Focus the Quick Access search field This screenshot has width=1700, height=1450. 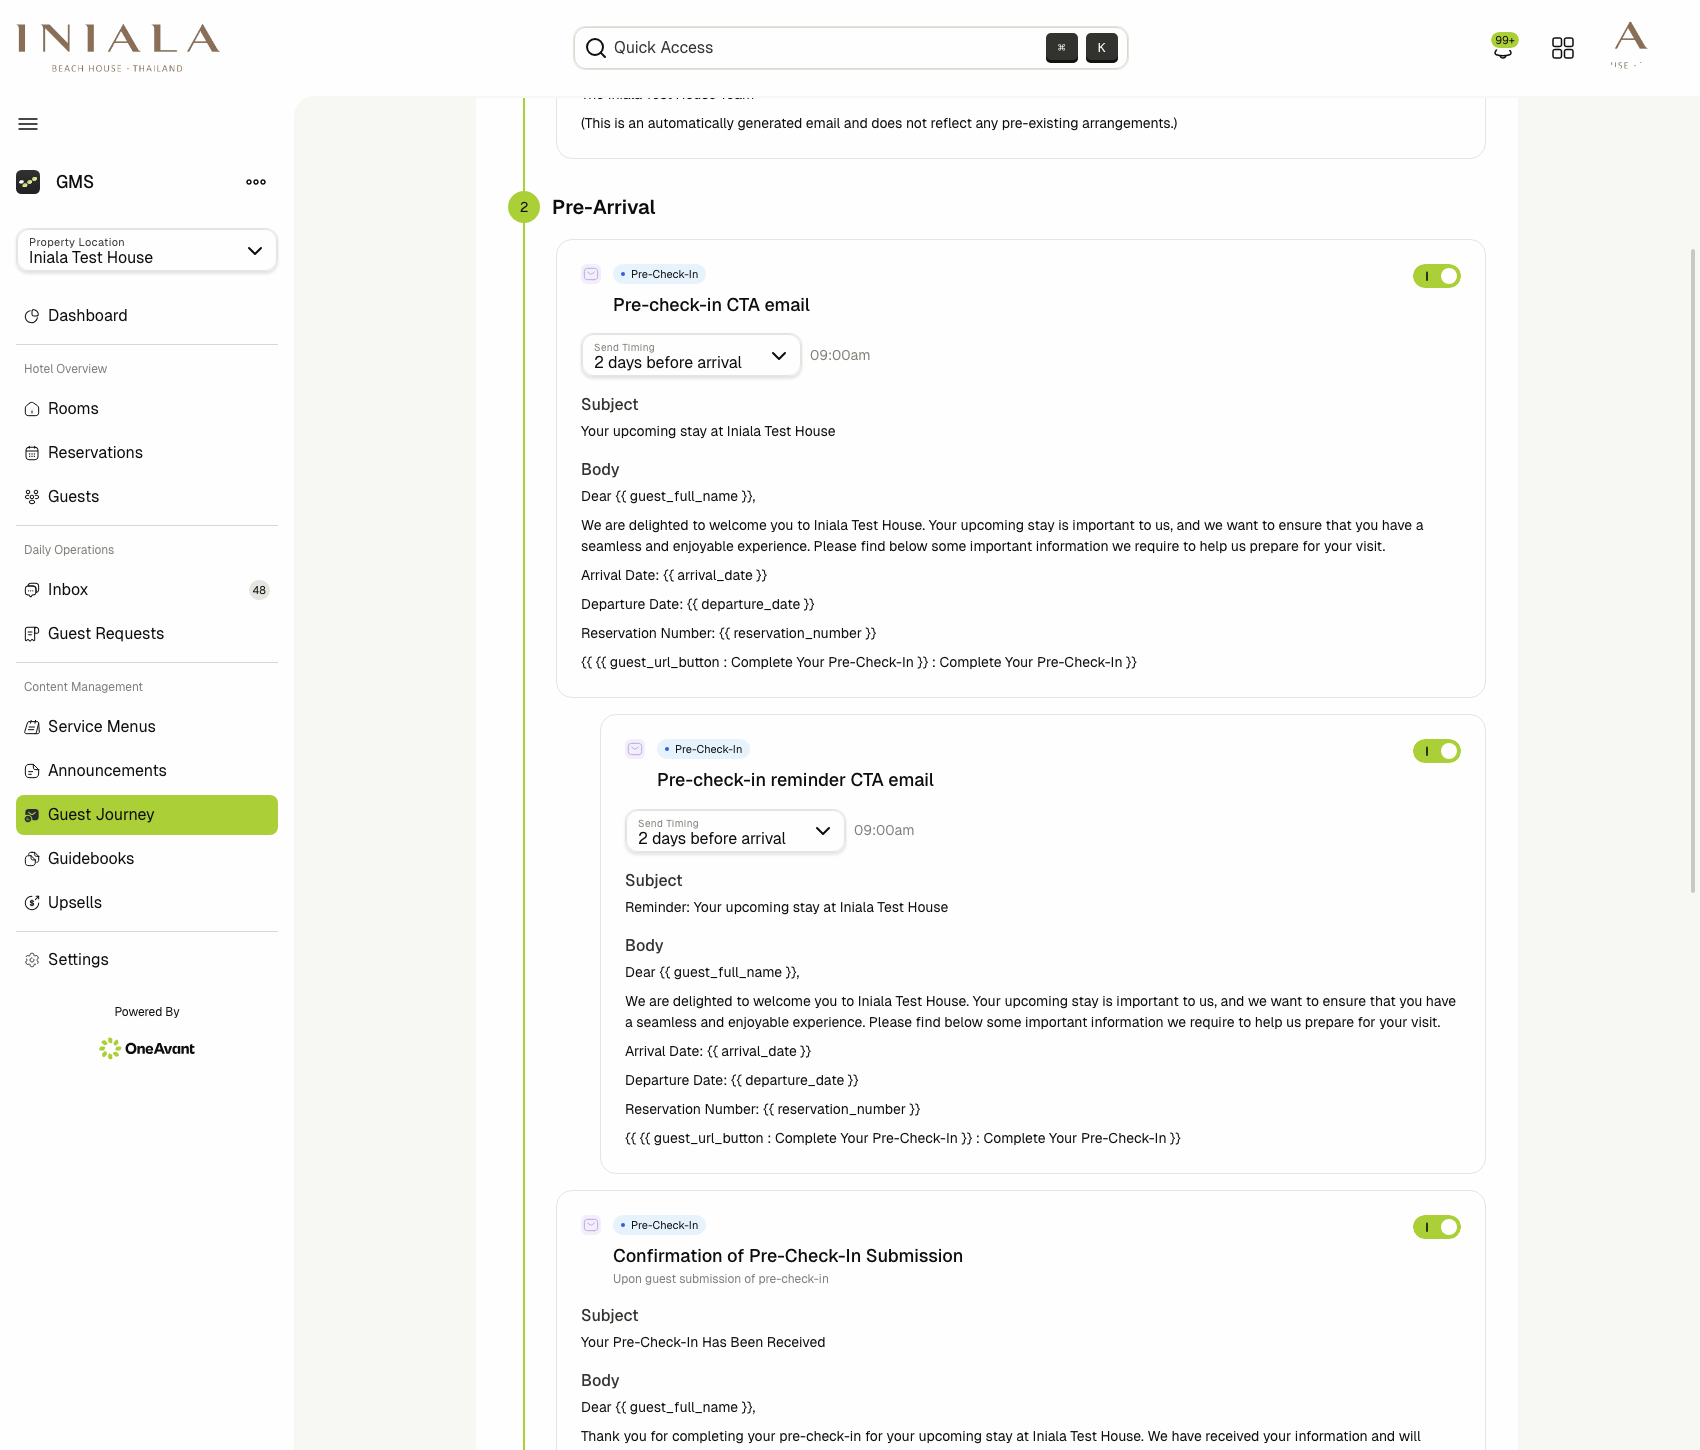tap(820, 48)
